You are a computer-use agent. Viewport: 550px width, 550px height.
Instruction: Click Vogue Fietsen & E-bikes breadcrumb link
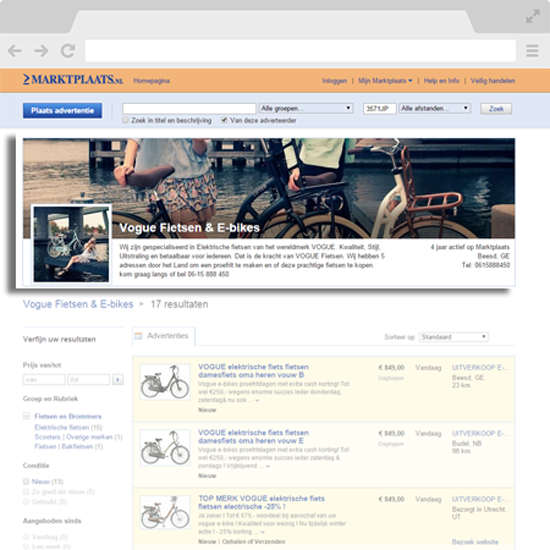78,304
